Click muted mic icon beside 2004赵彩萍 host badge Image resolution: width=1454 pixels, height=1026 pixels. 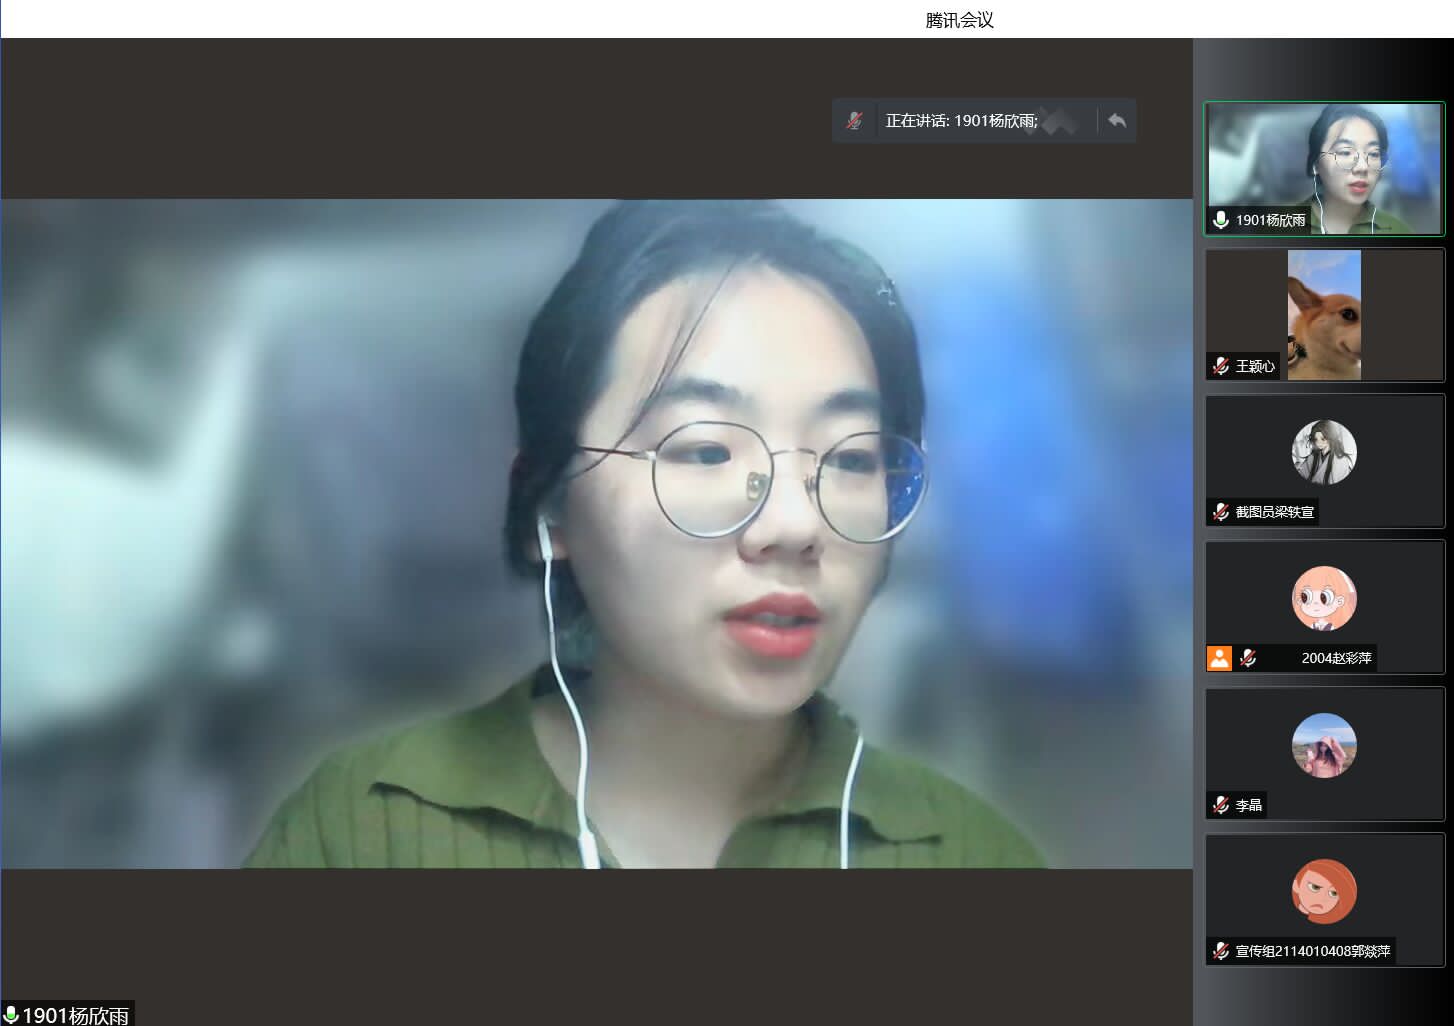pos(1248,658)
